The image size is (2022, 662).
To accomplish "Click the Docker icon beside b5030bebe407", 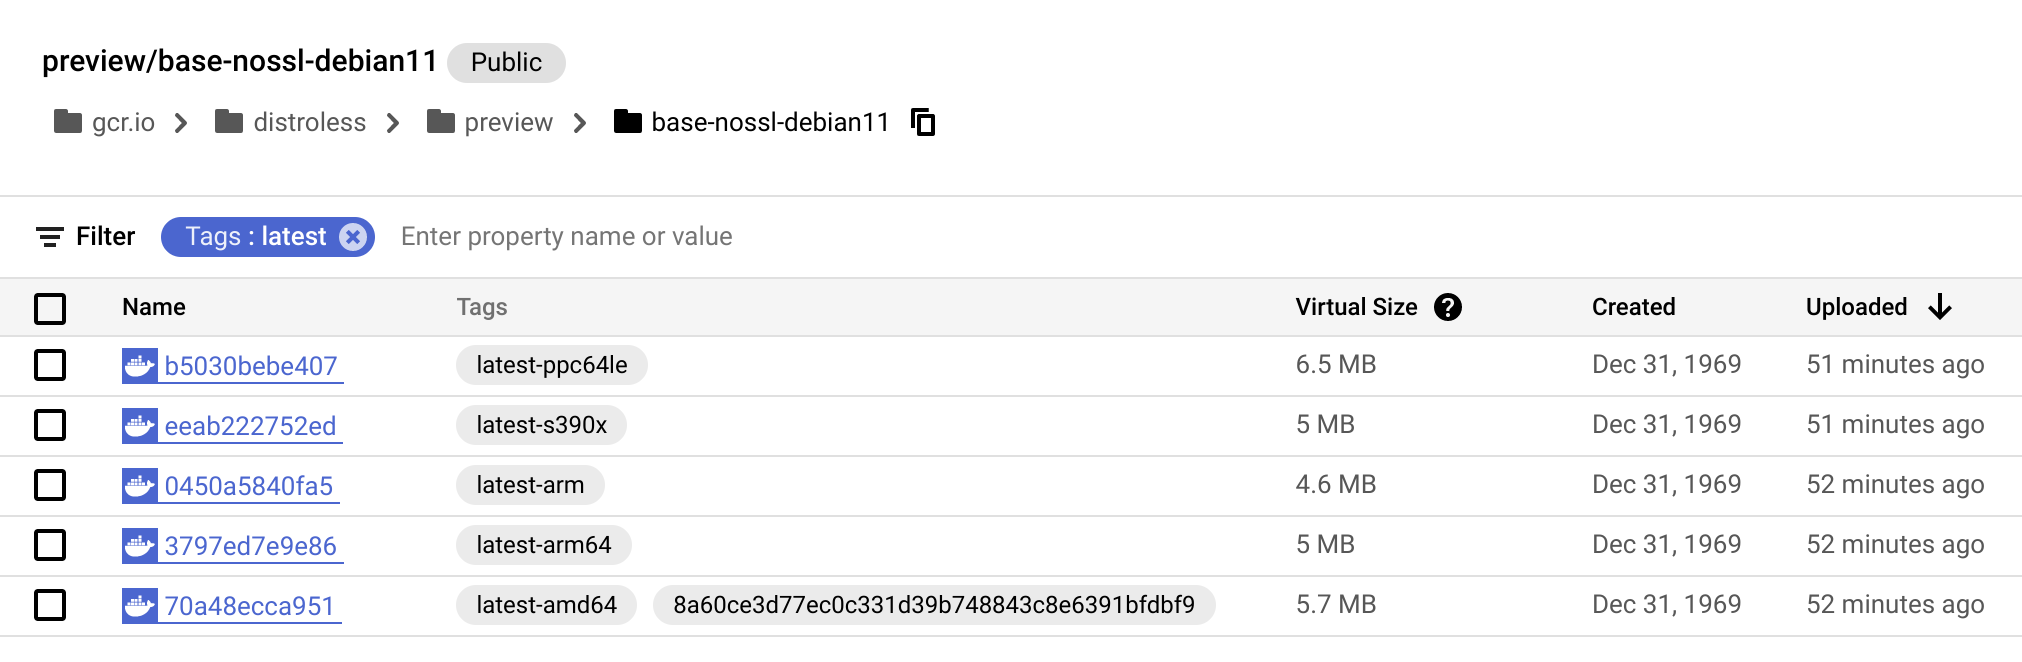I will 140,365.
